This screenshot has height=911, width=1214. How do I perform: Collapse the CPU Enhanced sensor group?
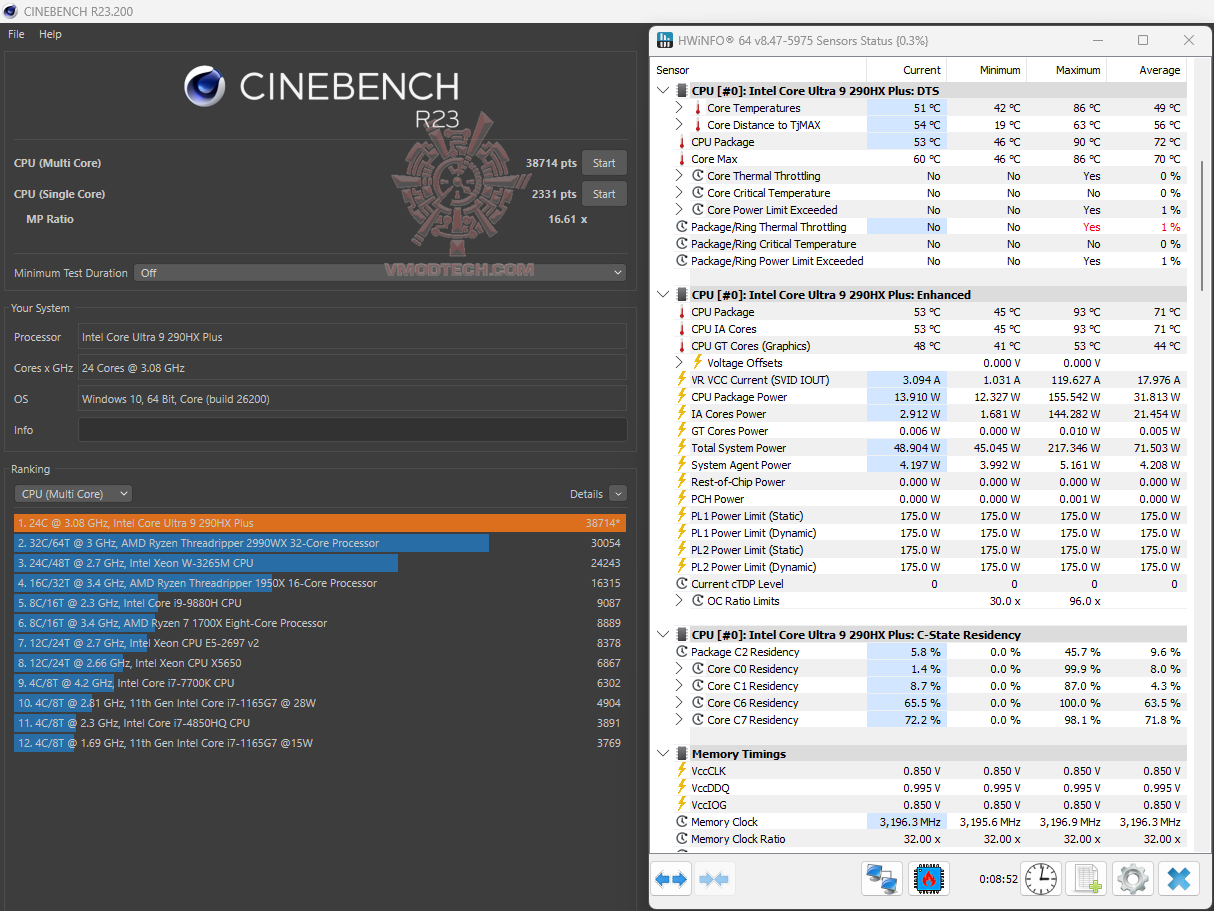click(663, 295)
